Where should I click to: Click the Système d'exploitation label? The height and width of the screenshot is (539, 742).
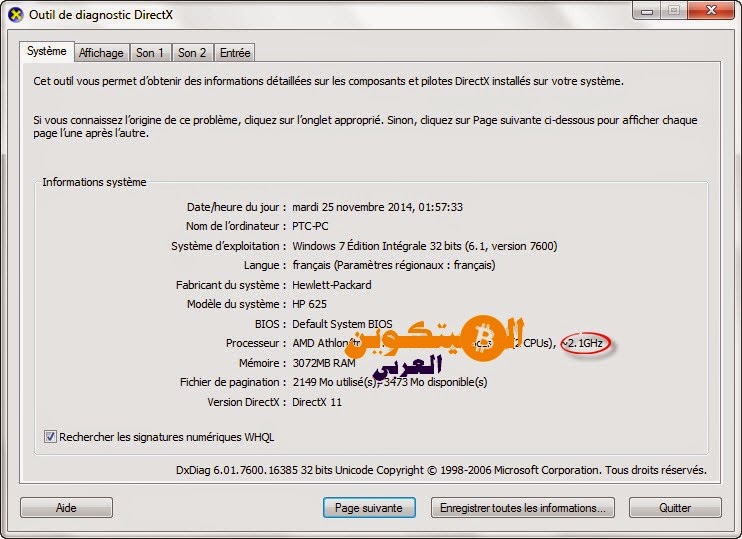(228, 246)
